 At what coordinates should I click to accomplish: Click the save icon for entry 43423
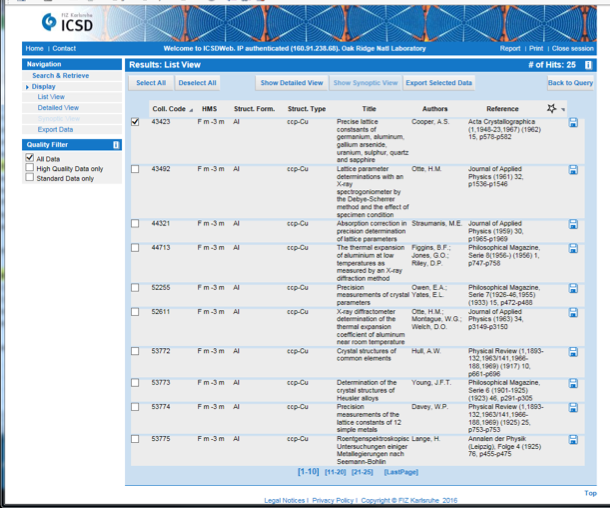pos(574,122)
